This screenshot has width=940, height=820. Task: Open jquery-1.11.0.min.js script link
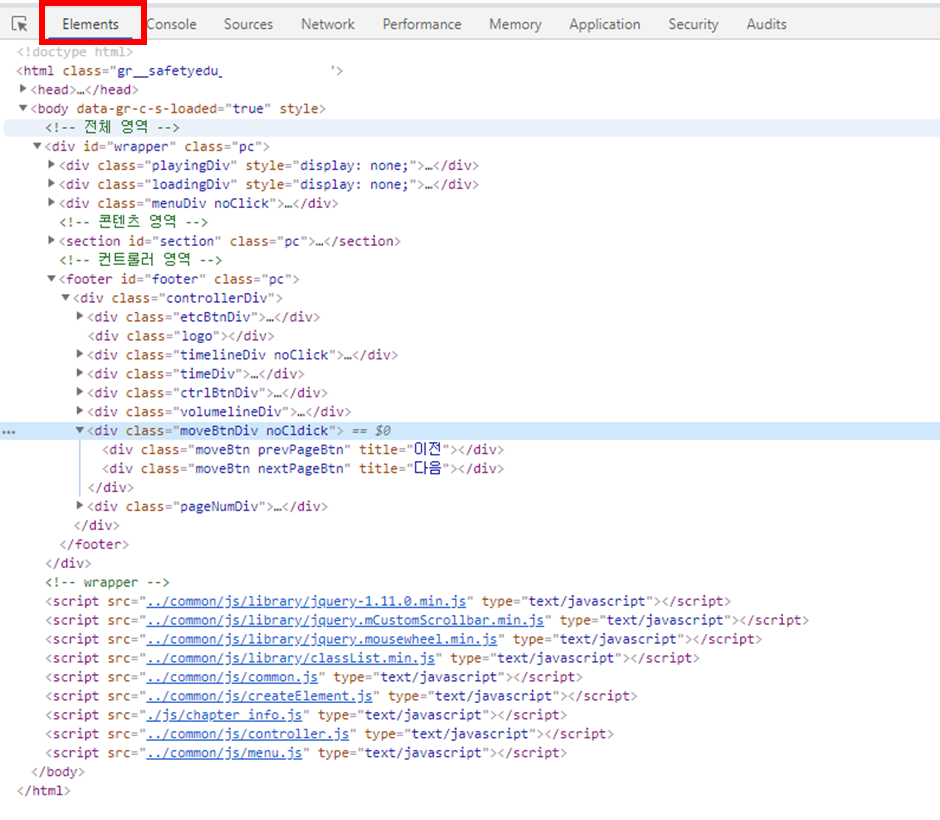coord(306,601)
